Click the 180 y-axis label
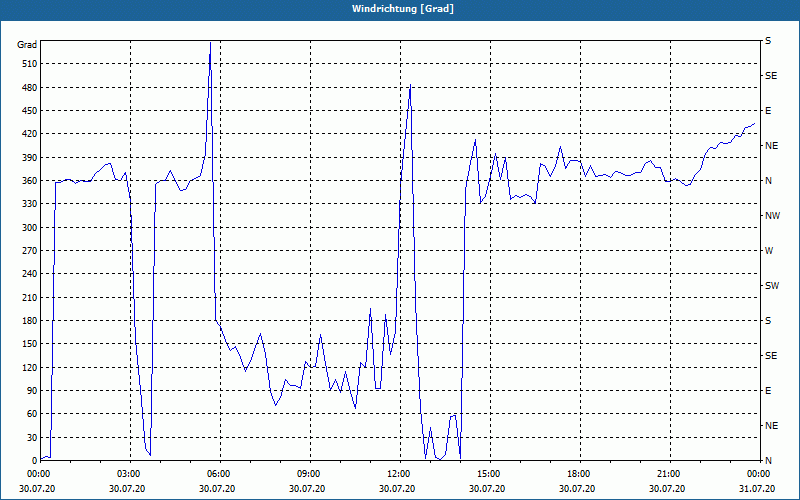The height and width of the screenshot is (500, 800). click(30, 321)
